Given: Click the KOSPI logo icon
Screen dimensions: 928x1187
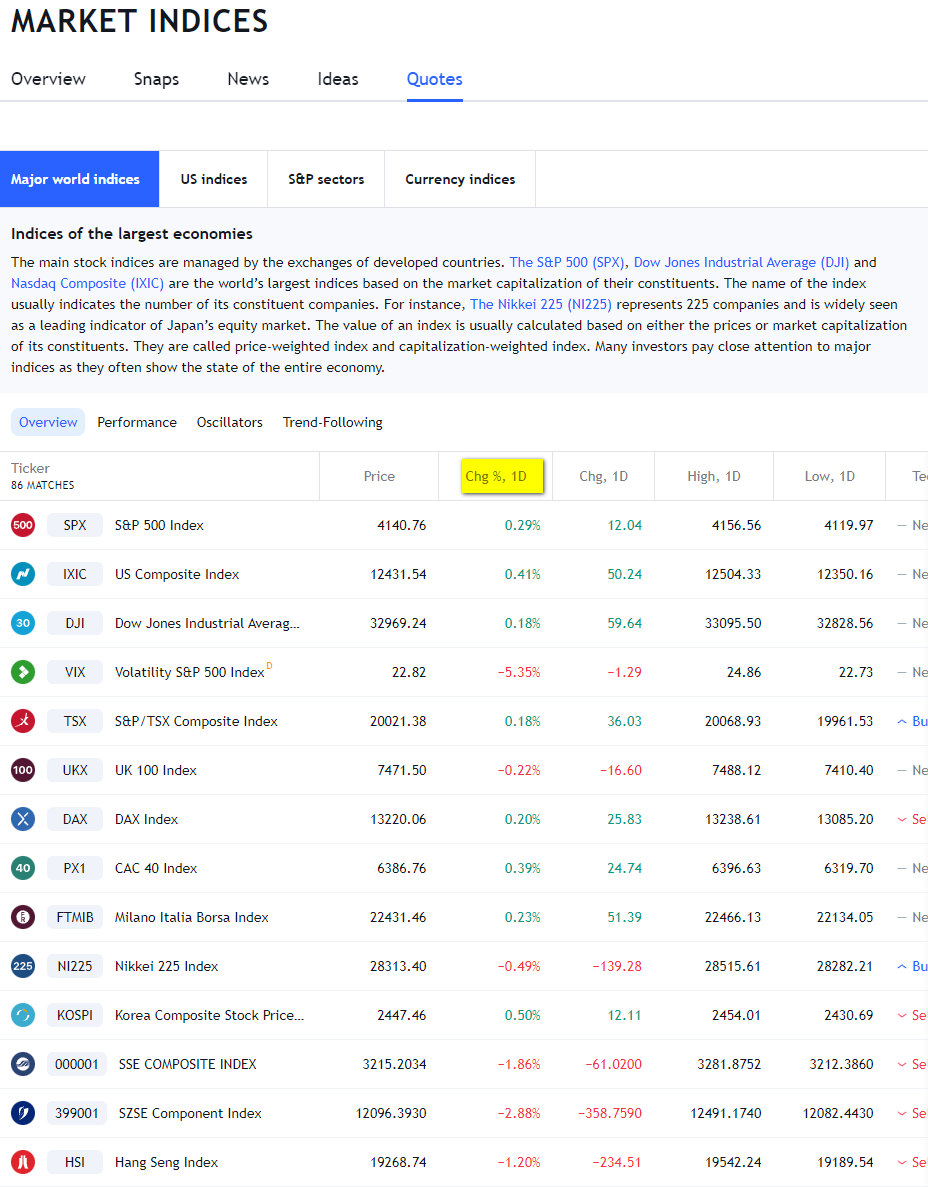Looking at the screenshot, I should pyautogui.click(x=23, y=1015).
